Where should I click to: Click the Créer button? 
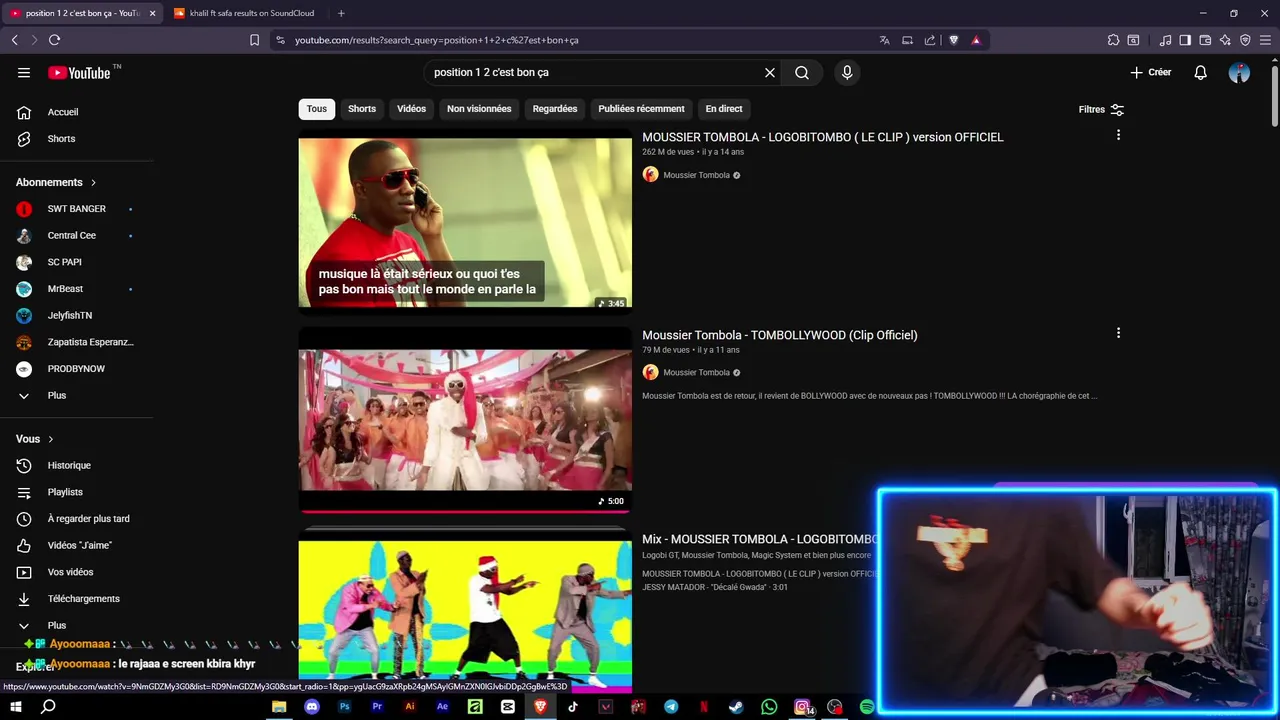[x=1151, y=72]
